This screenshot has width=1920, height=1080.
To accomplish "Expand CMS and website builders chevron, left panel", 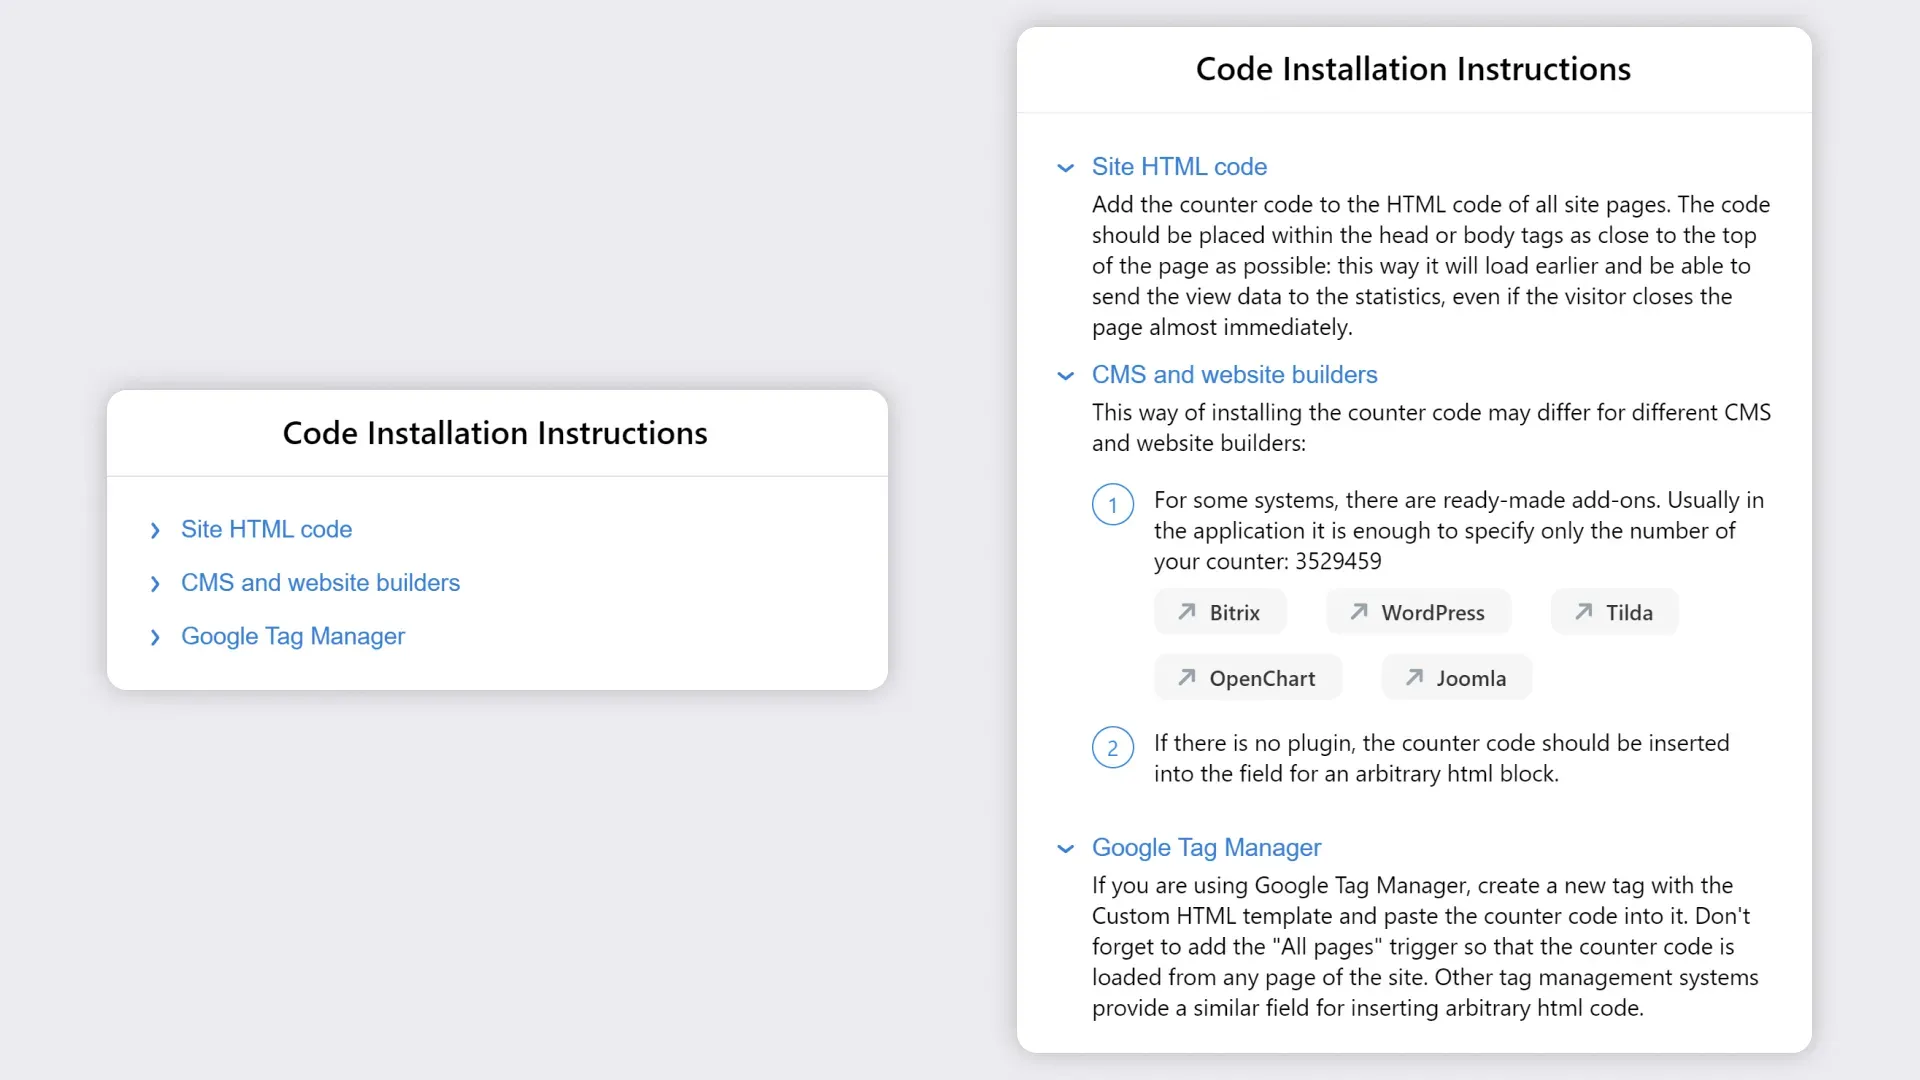I will click(x=155, y=584).
